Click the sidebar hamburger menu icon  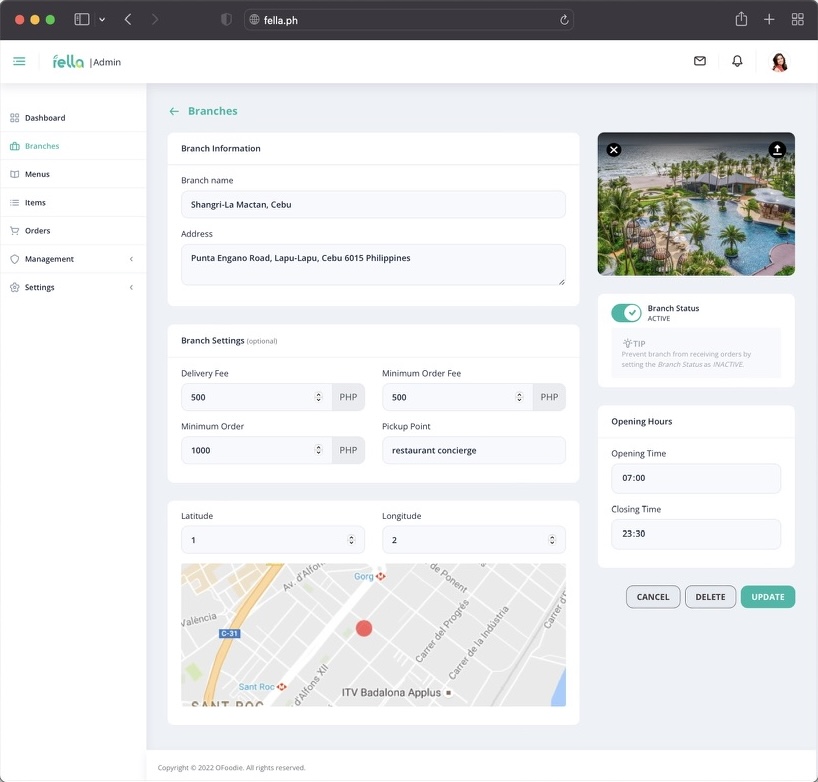click(19, 61)
